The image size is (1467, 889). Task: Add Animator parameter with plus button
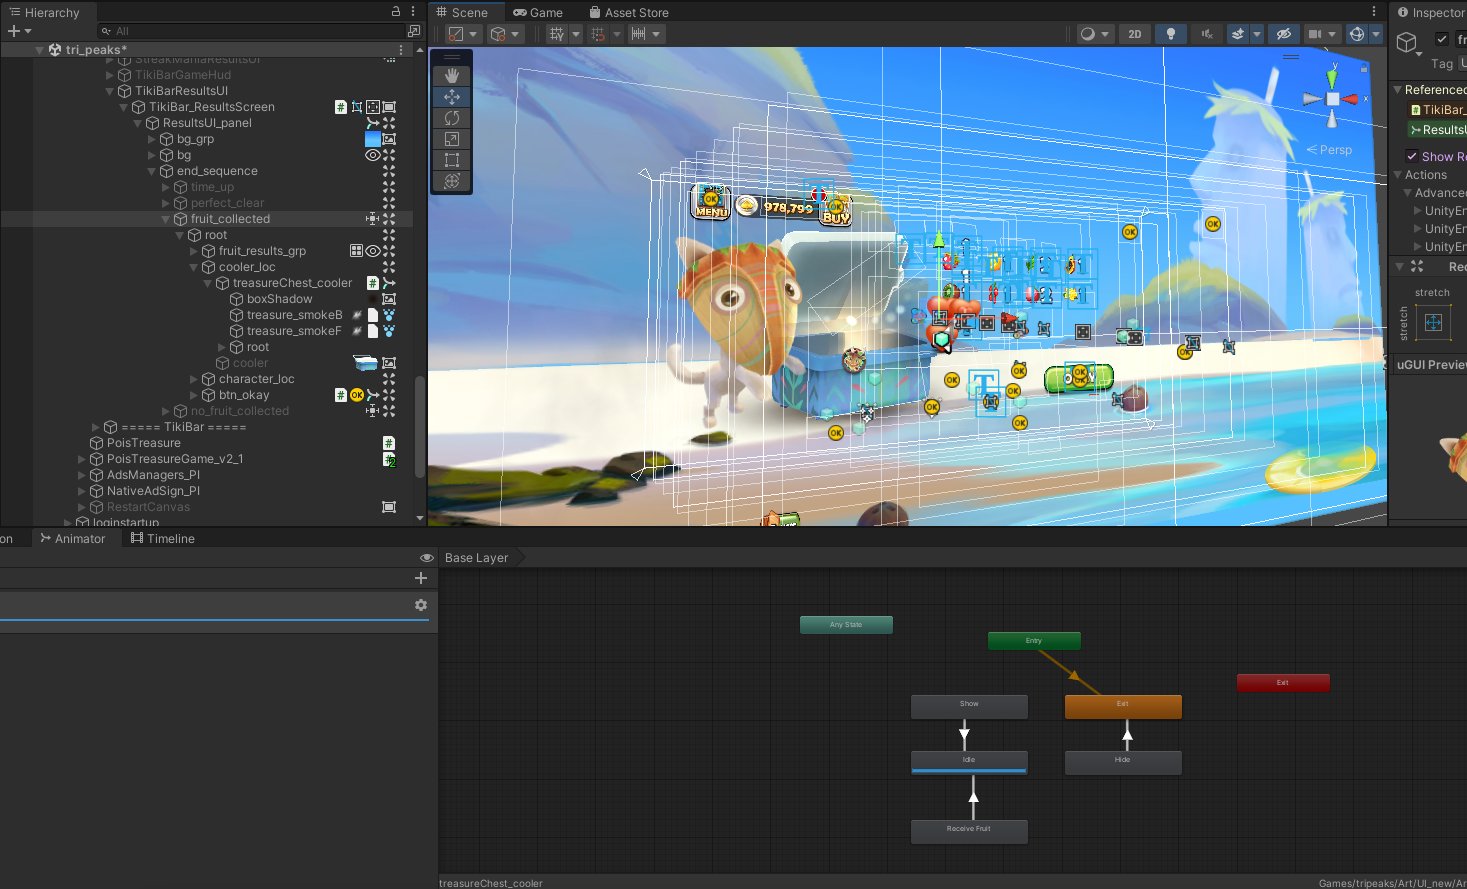coord(421,578)
